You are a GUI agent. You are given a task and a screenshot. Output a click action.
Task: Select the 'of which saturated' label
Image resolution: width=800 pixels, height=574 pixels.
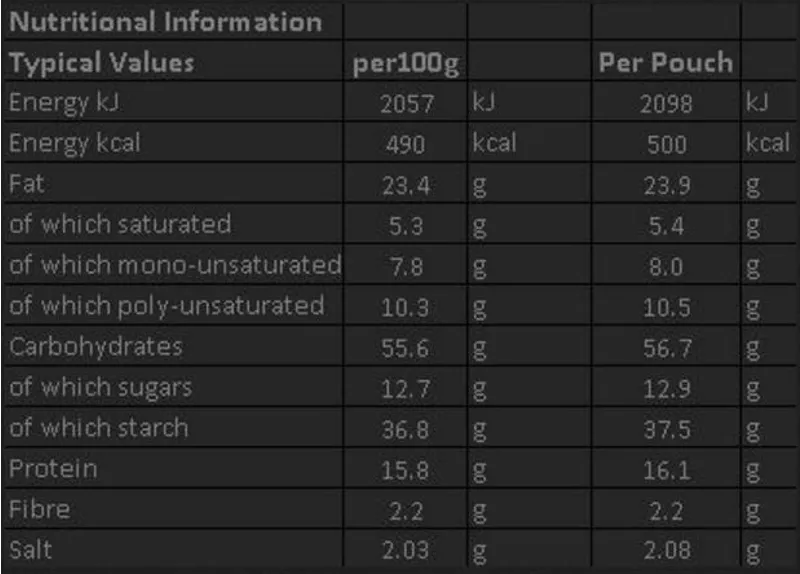pos(120,224)
